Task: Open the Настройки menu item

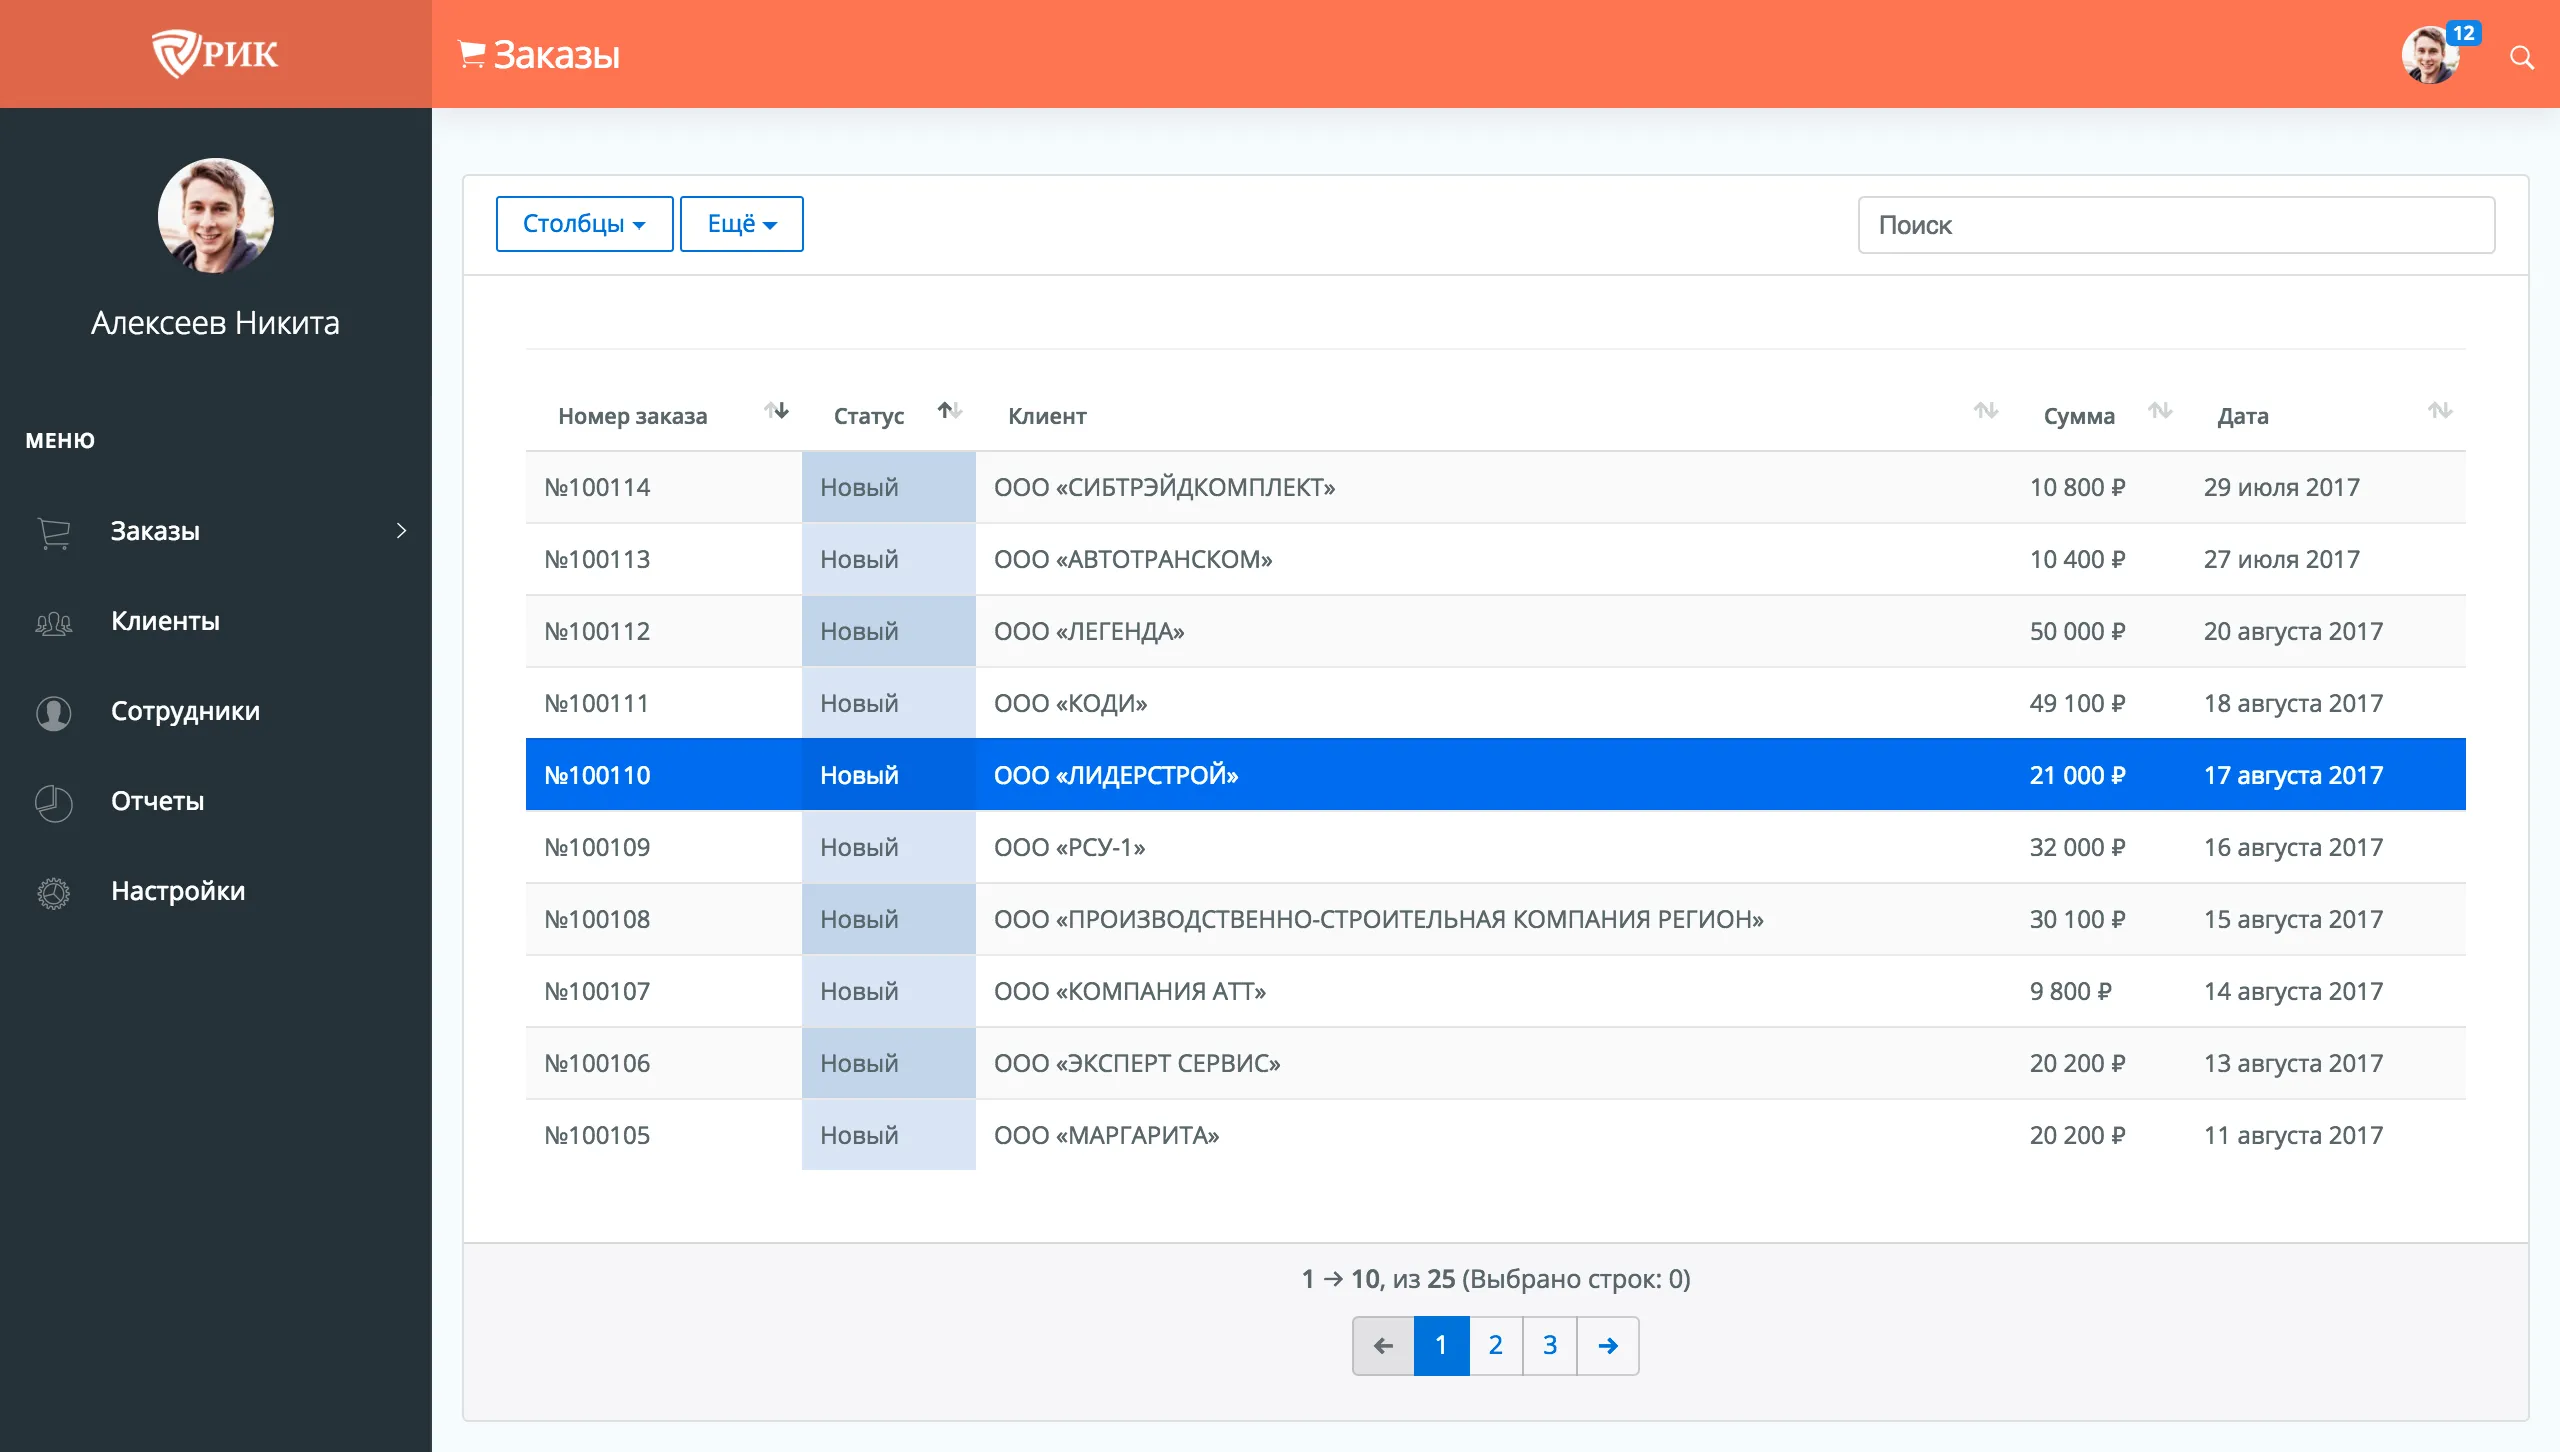Action: [178, 891]
